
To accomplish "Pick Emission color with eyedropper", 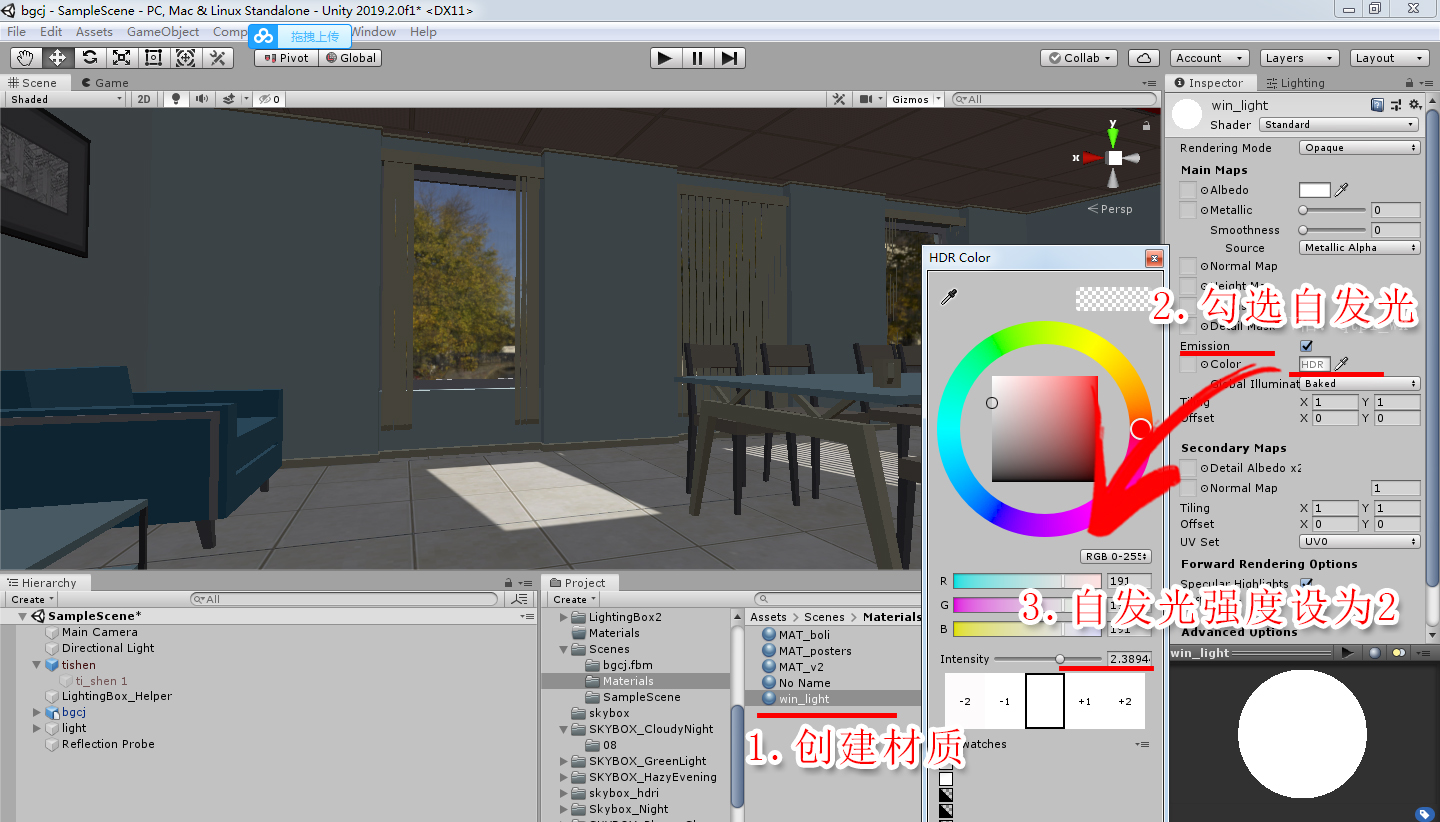I will pyautogui.click(x=1342, y=364).
